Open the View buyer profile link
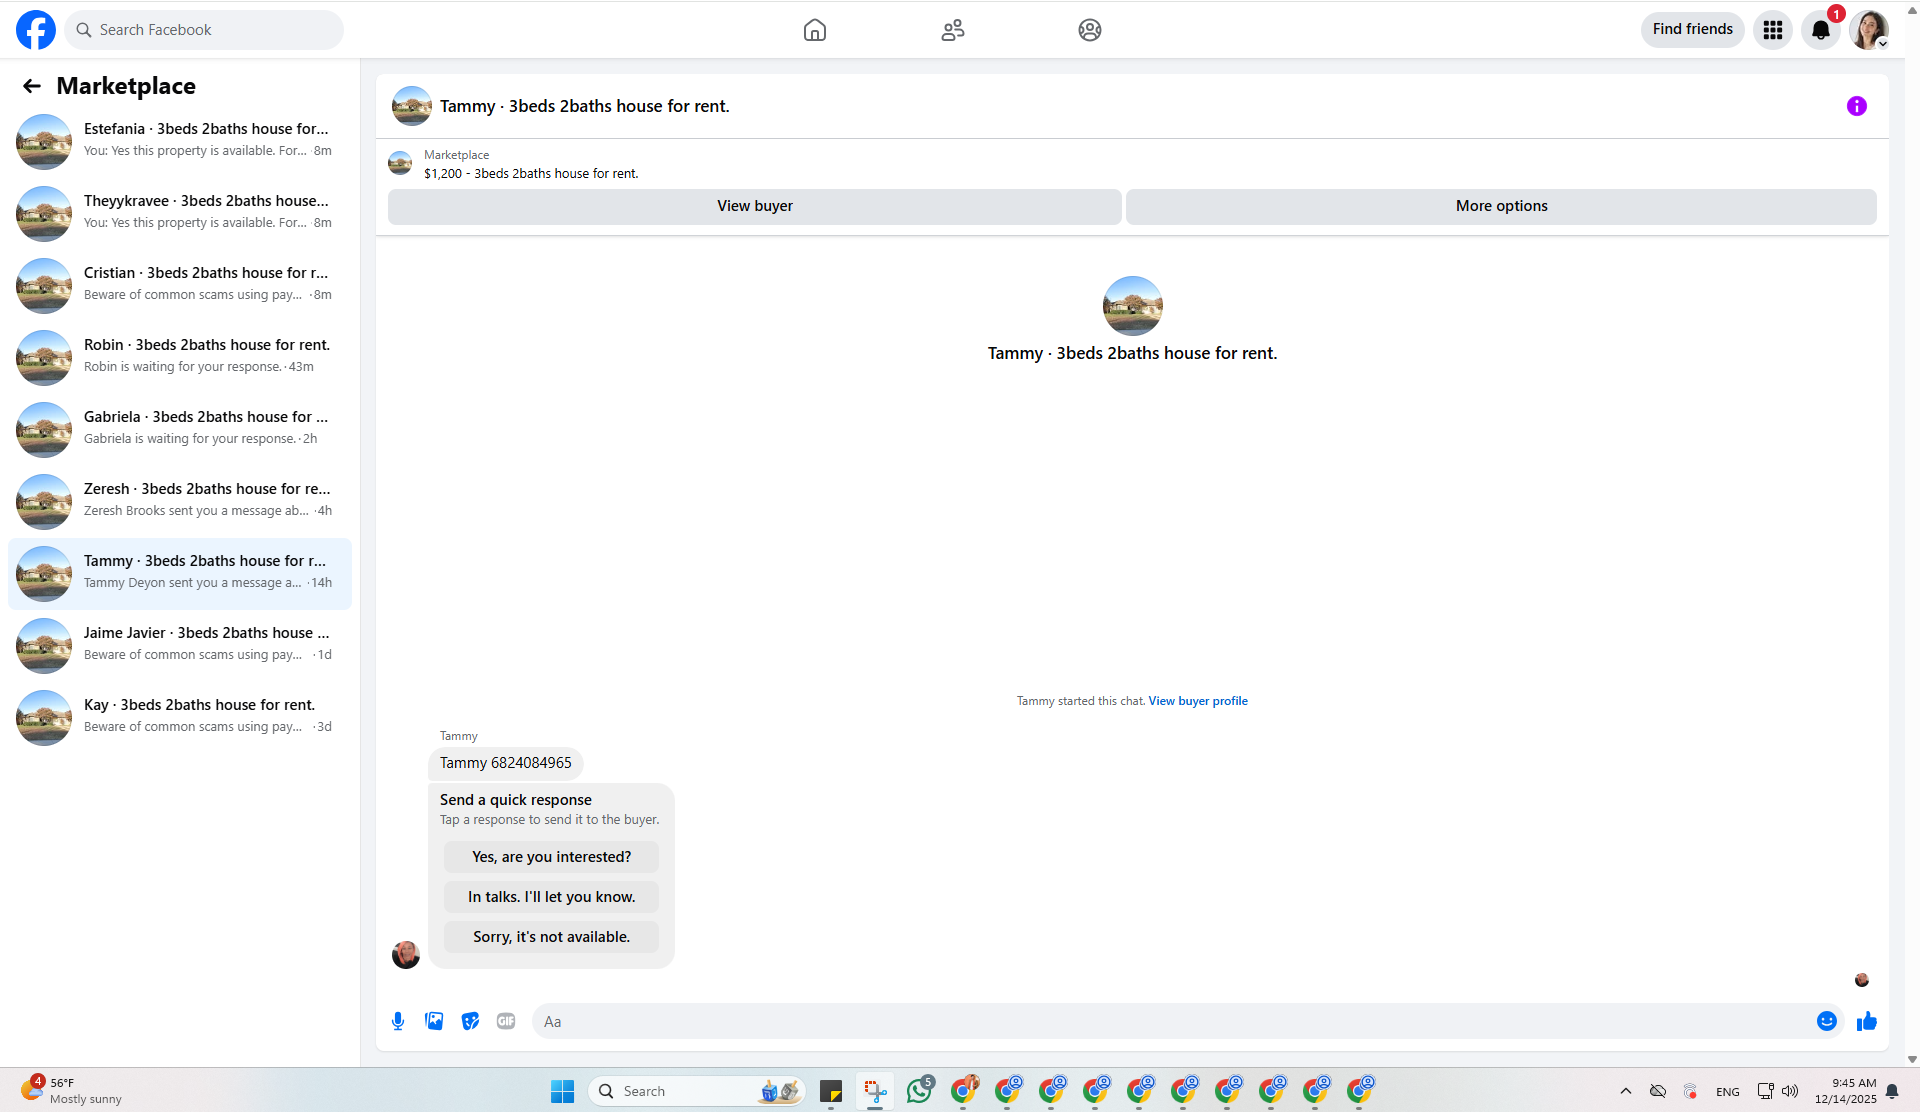1920x1112 pixels. (1198, 701)
